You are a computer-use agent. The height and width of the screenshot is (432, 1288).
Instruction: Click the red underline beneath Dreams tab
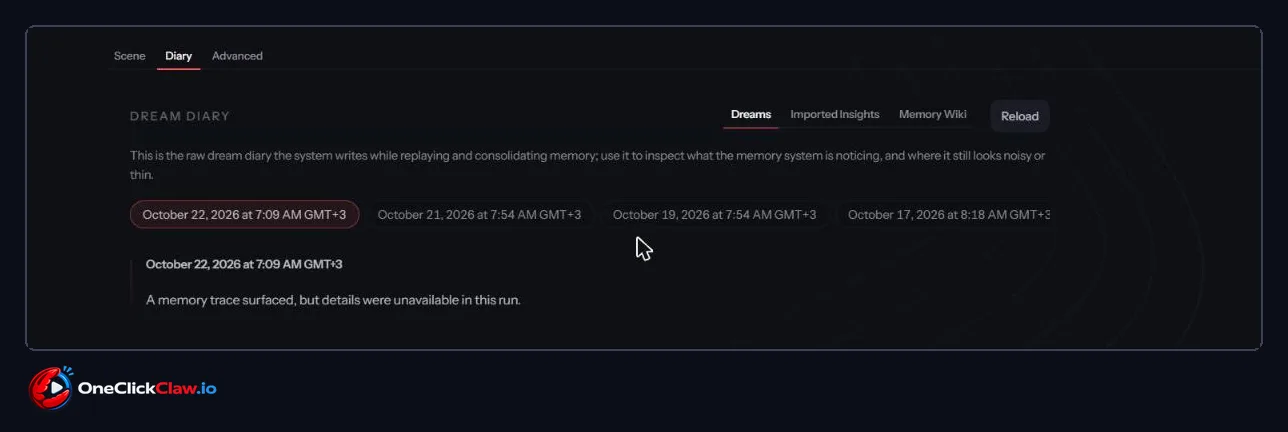751,128
